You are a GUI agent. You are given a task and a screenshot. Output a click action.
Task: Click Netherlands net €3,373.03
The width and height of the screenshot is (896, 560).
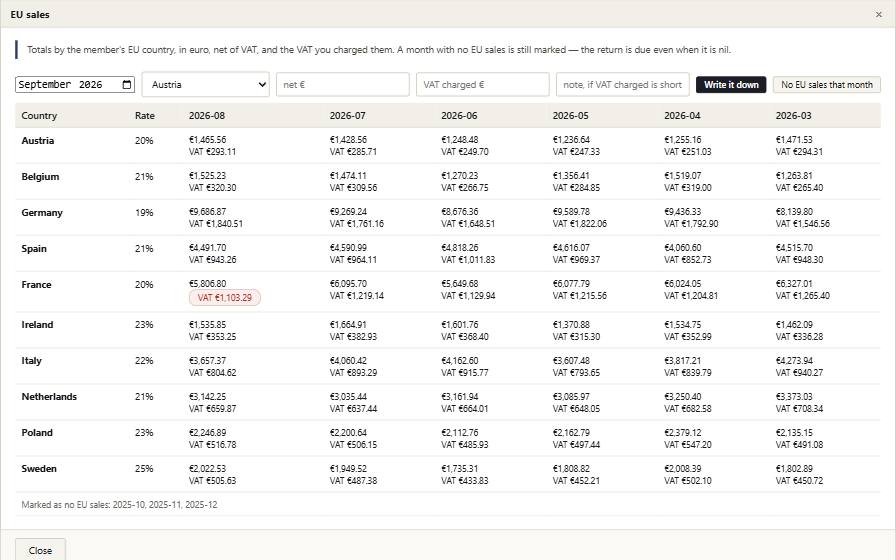tap(794, 397)
